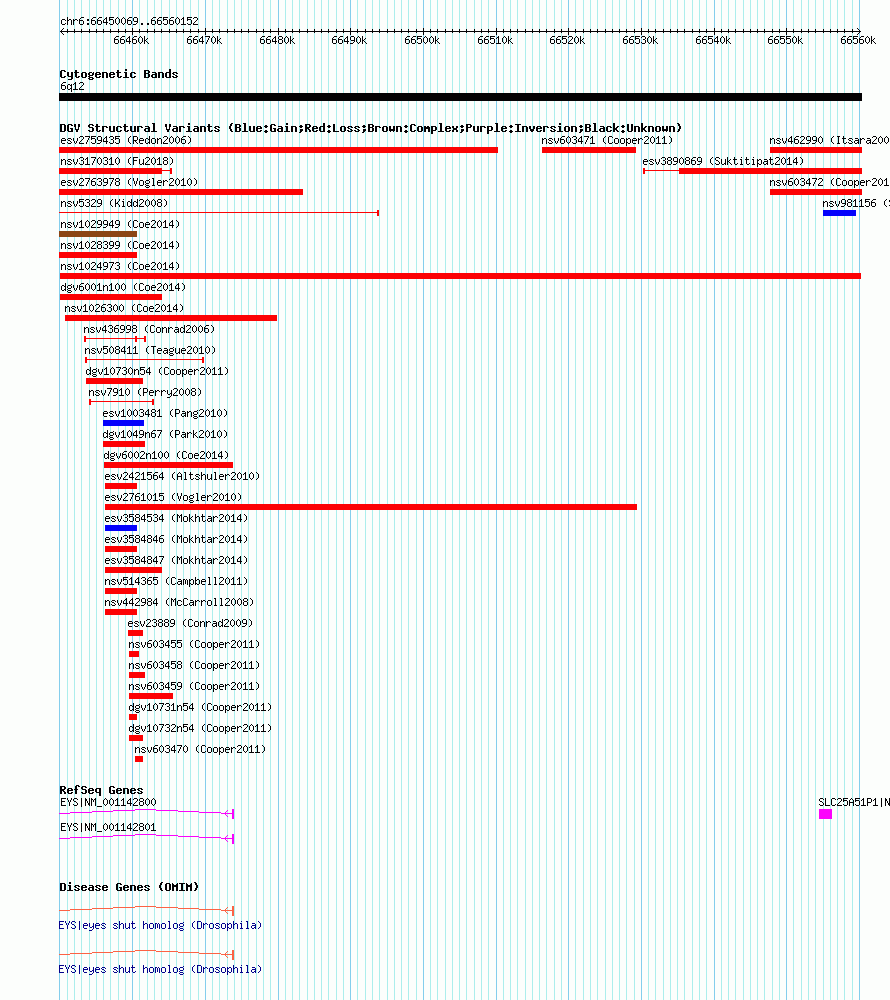Click the 66460k ruler position label

pyautogui.click(x=131, y=40)
